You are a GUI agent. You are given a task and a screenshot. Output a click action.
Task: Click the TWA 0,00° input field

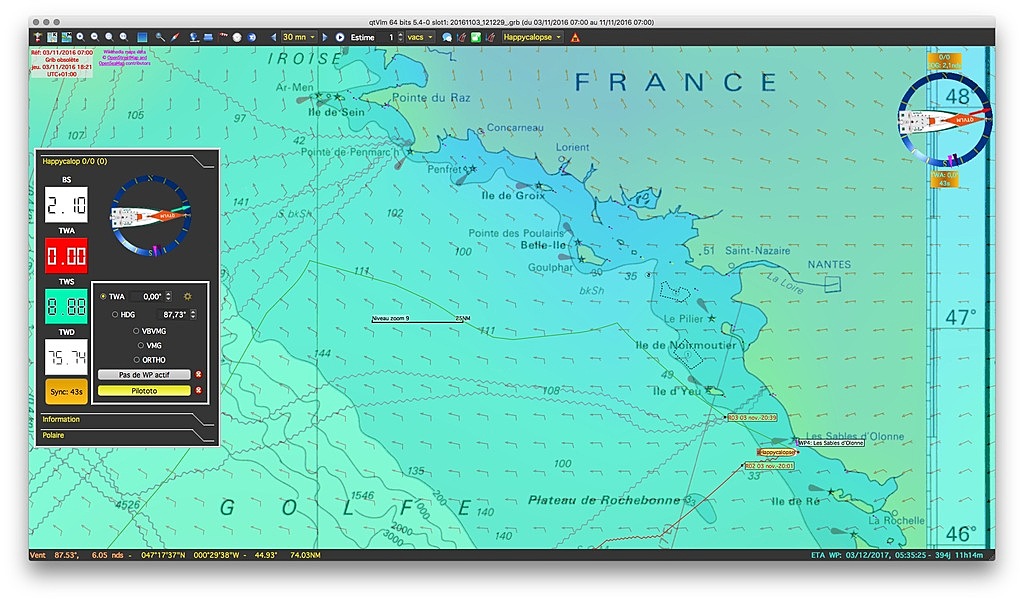[x=147, y=296]
